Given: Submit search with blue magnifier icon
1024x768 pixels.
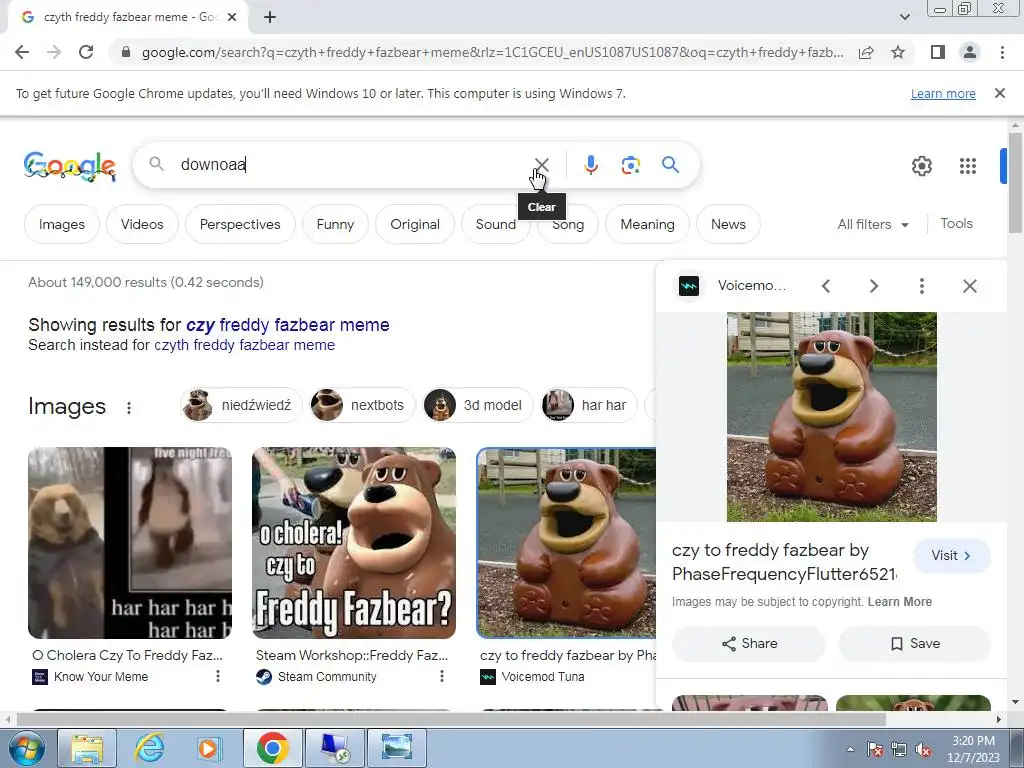Looking at the screenshot, I should click(670, 165).
